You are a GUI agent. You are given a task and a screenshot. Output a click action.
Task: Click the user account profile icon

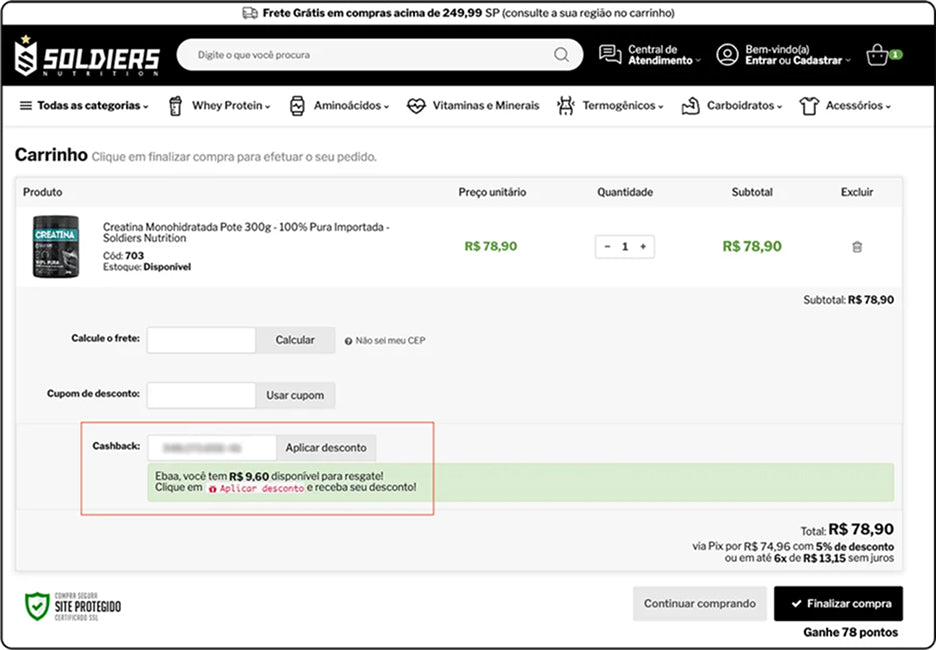(728, 55)
